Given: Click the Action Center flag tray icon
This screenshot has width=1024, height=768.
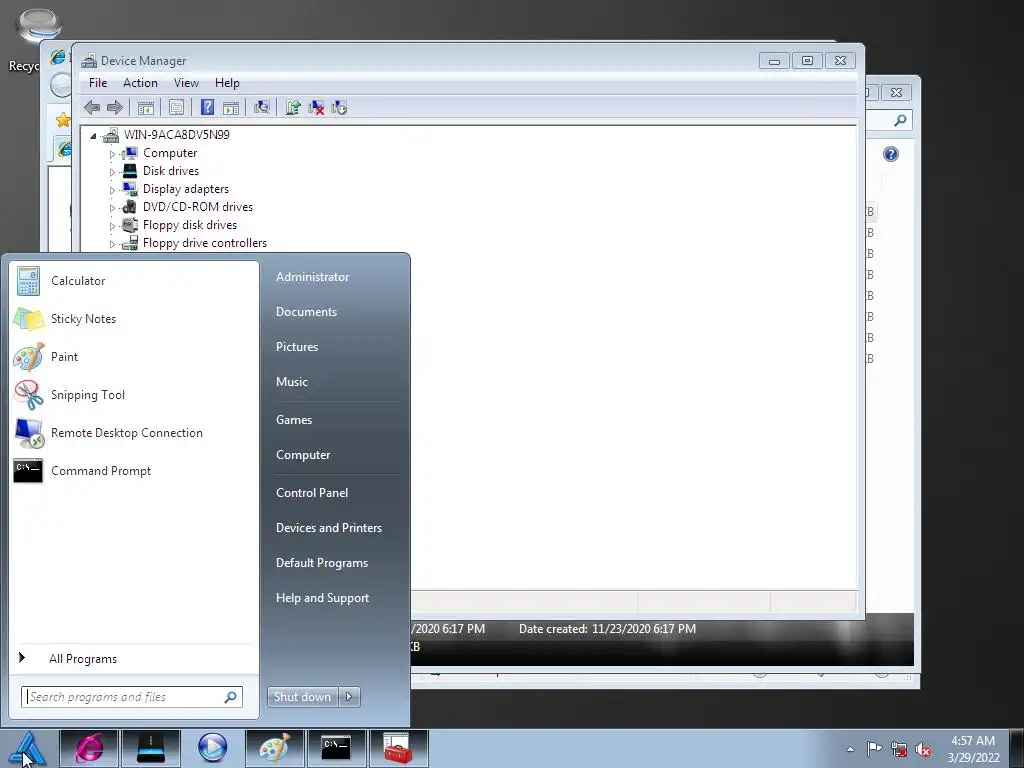Looking at the screenshot, I should 874,749.
